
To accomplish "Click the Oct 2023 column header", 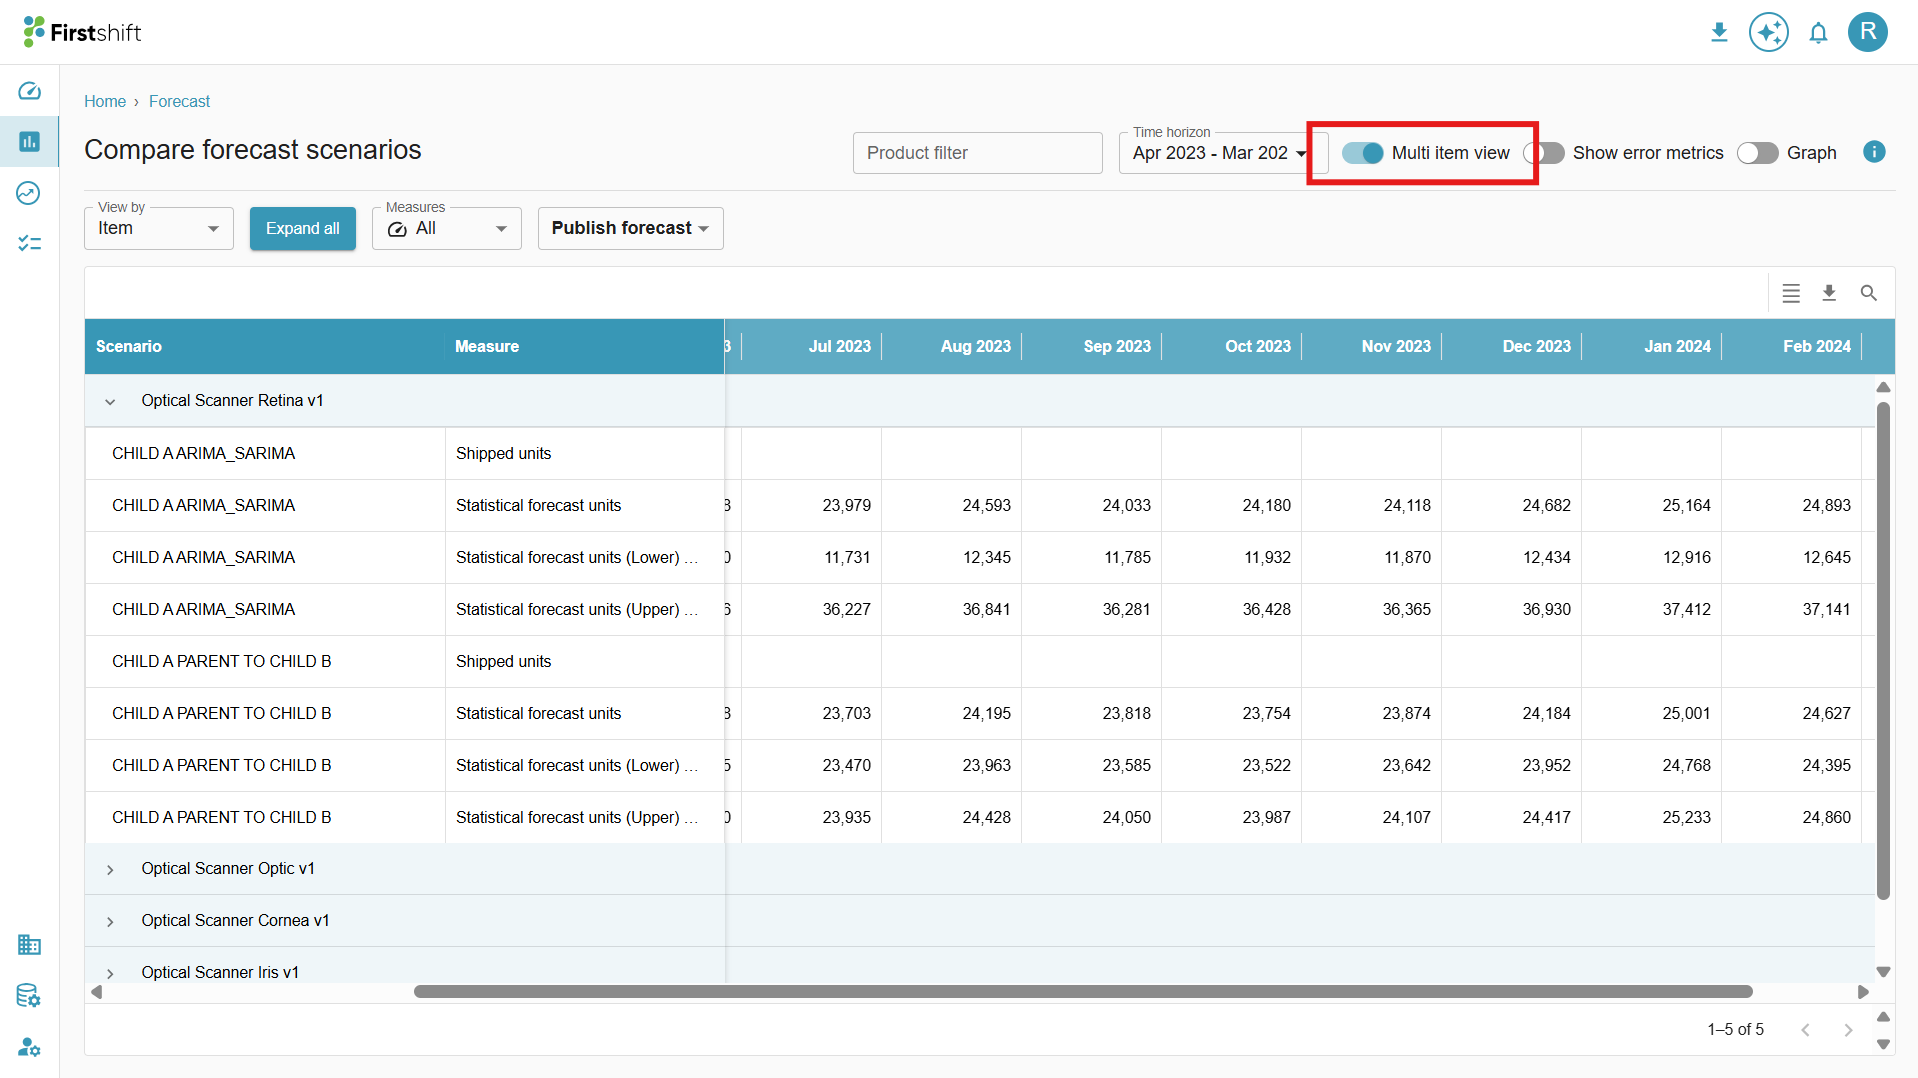I will pyautogui.click(x=1258, y=346).
